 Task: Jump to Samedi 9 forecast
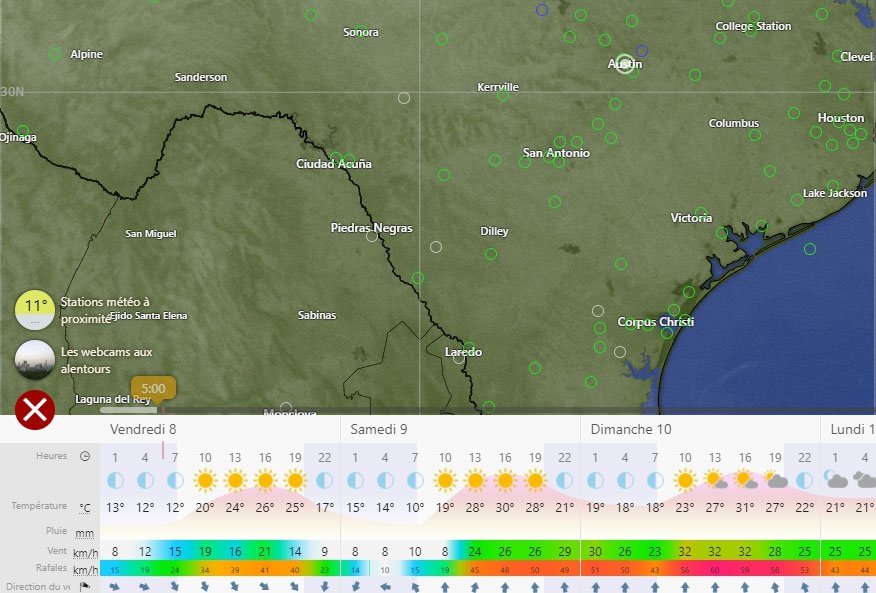point(378,429)
